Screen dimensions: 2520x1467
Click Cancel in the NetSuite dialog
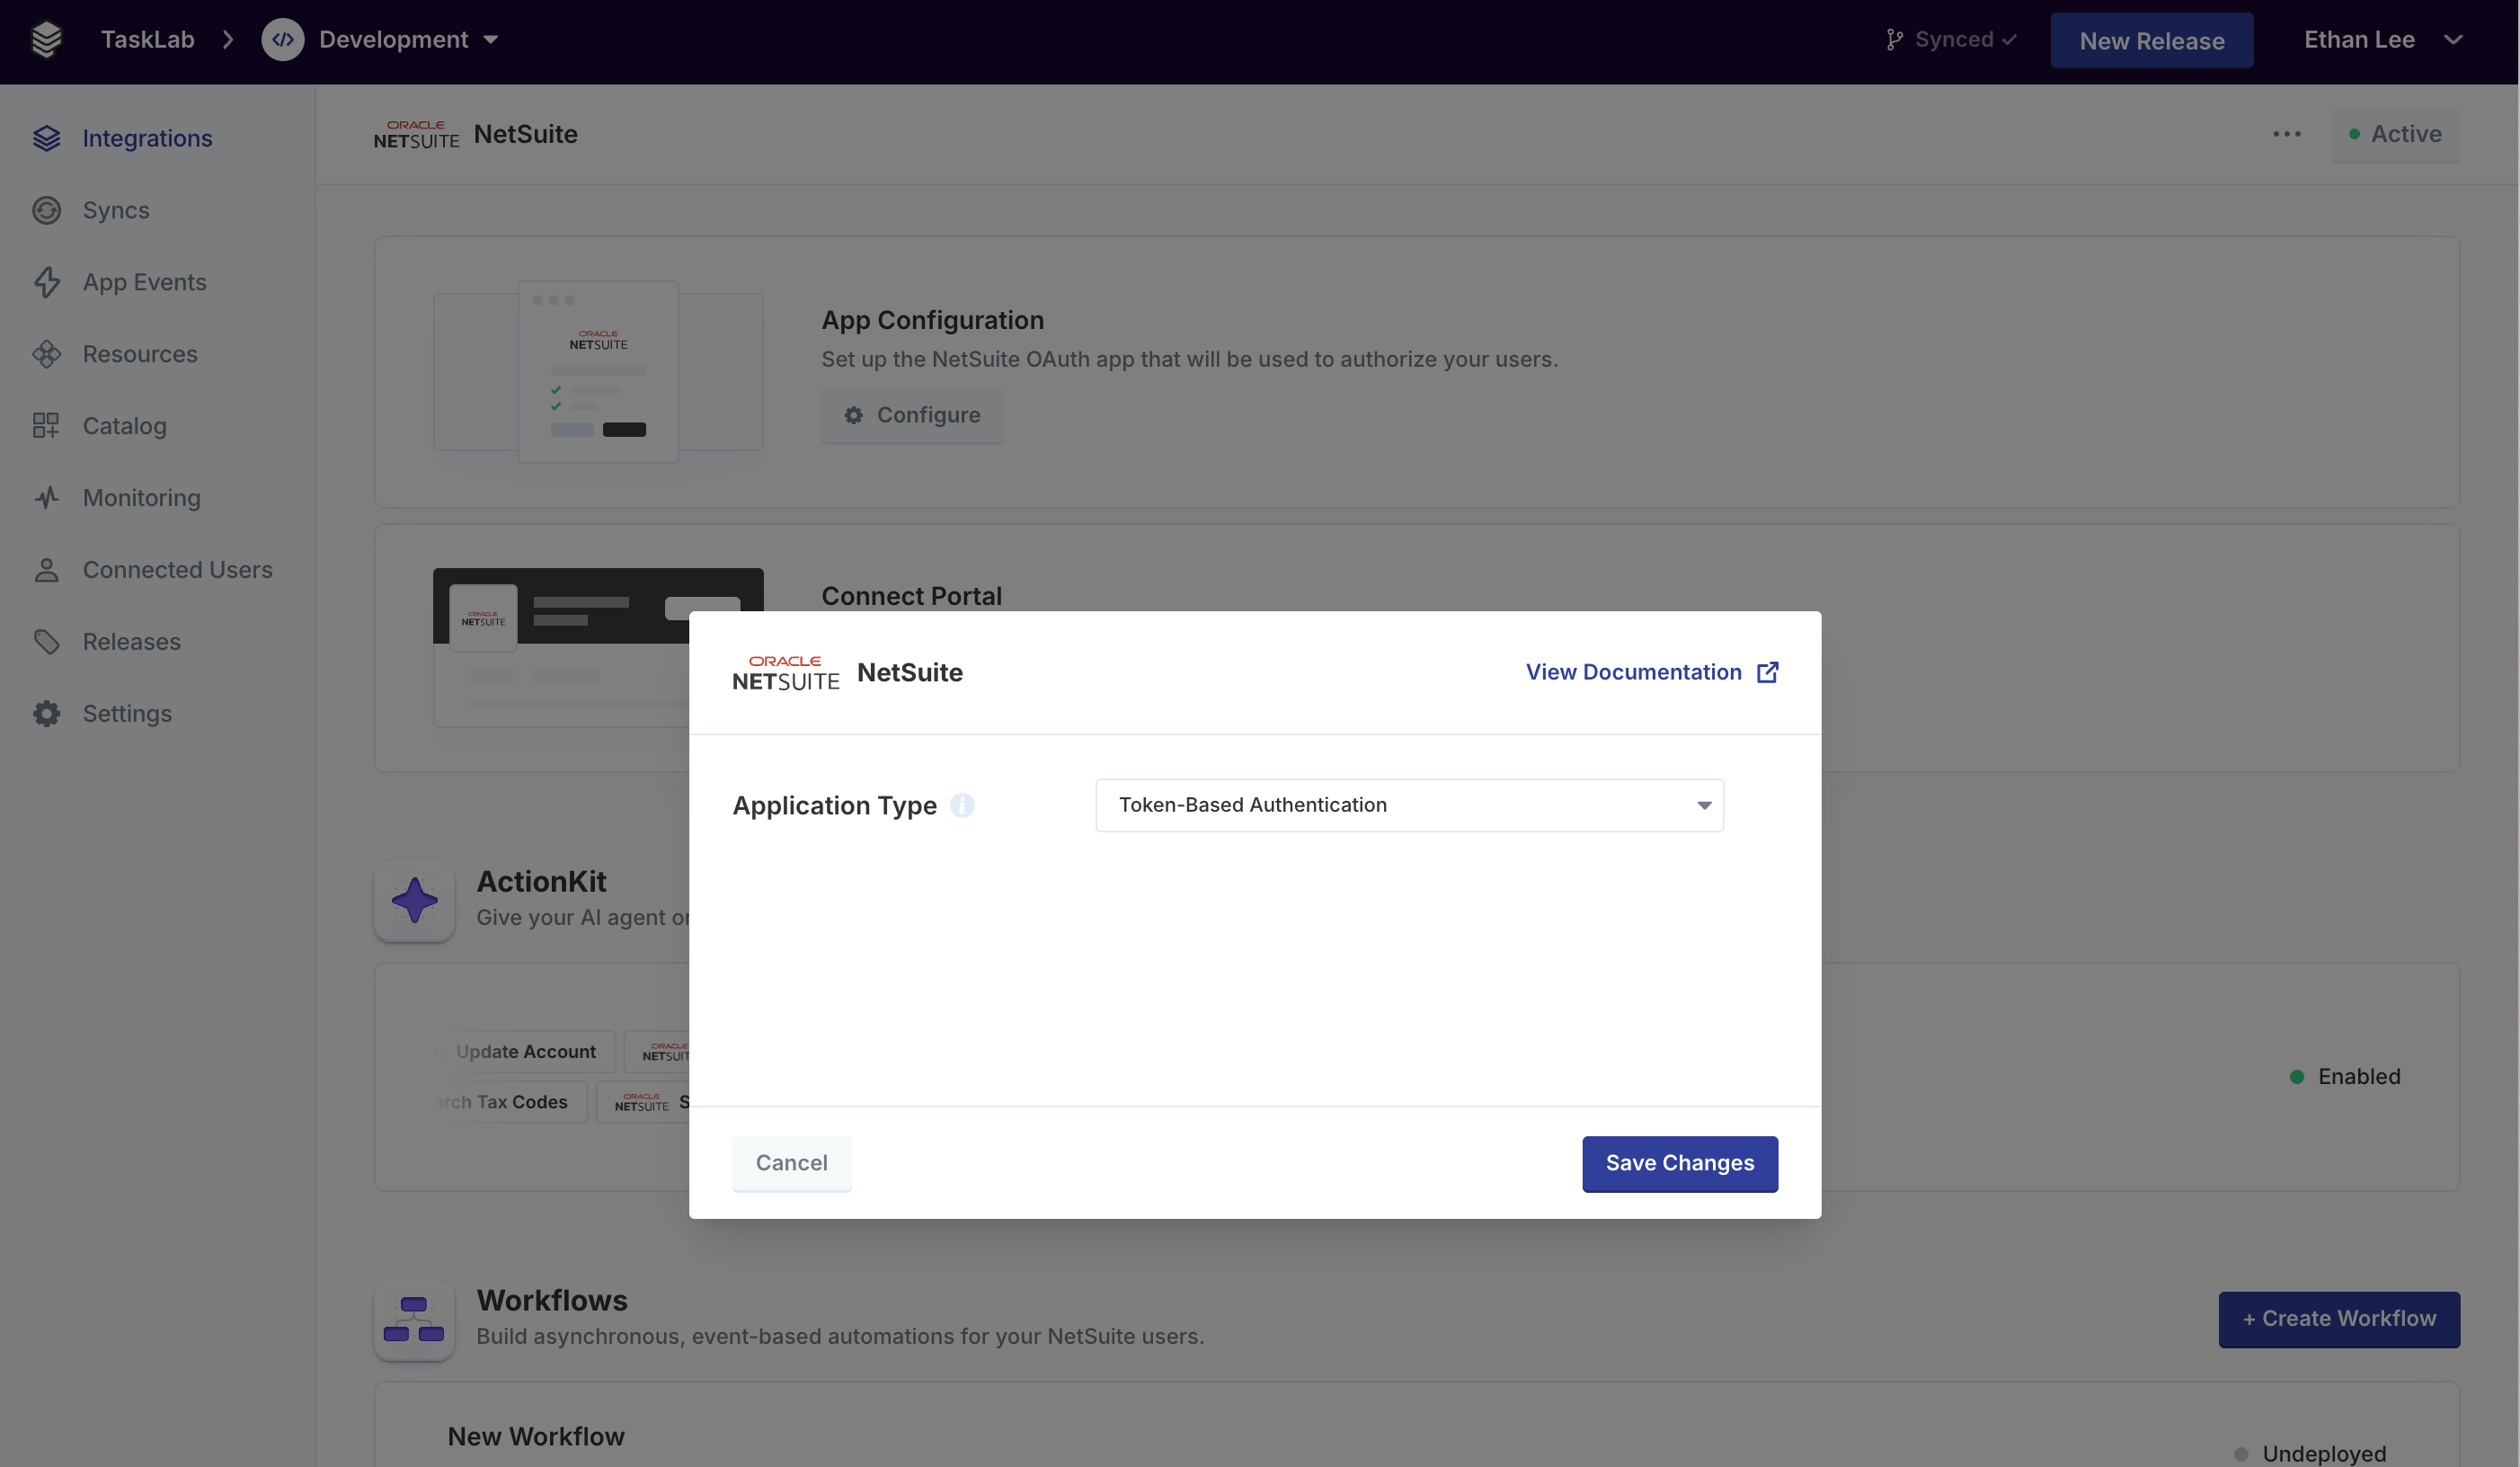point(791,1163)
